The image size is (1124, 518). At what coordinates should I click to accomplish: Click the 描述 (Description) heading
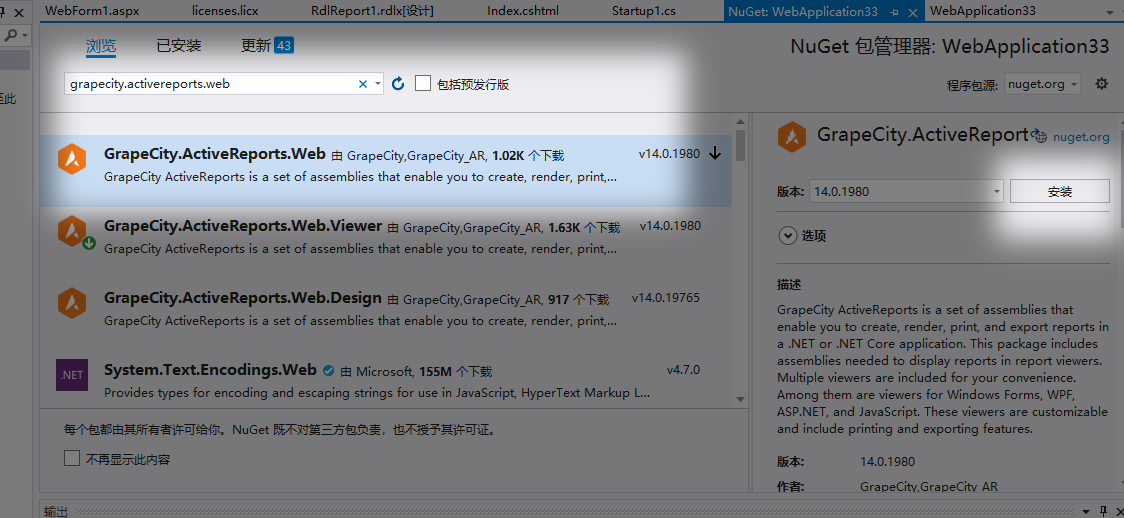789,284
